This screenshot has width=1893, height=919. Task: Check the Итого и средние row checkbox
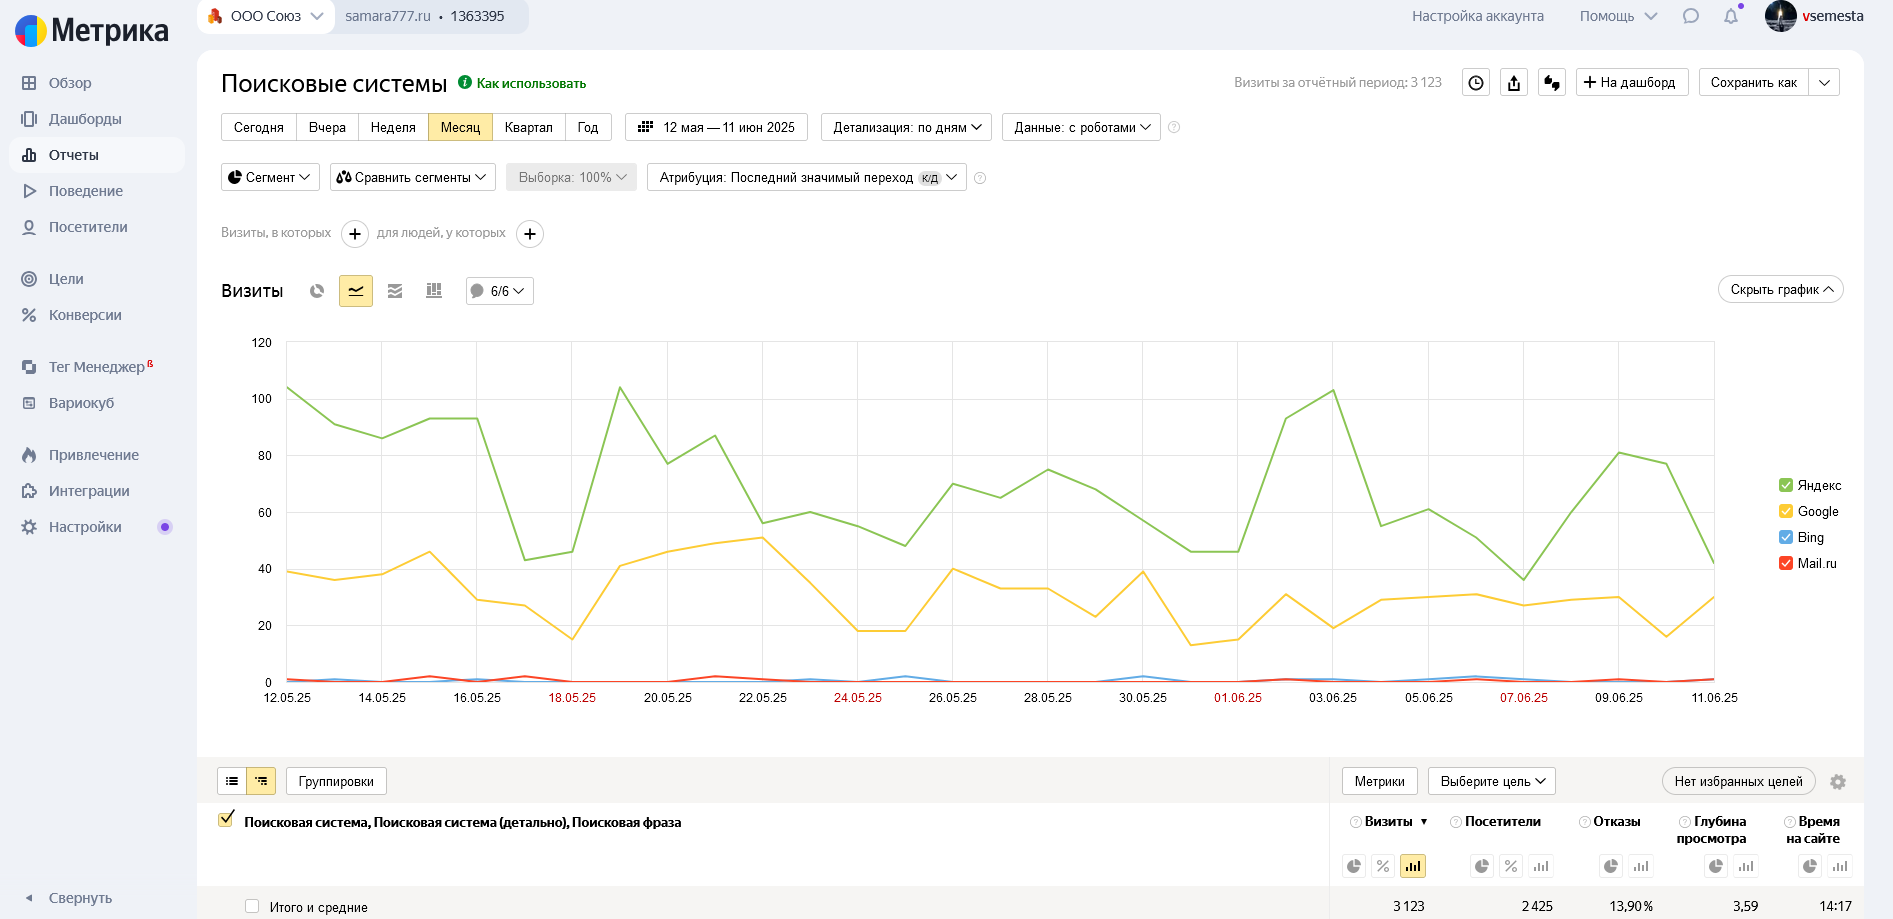click(x=252, y=907)
